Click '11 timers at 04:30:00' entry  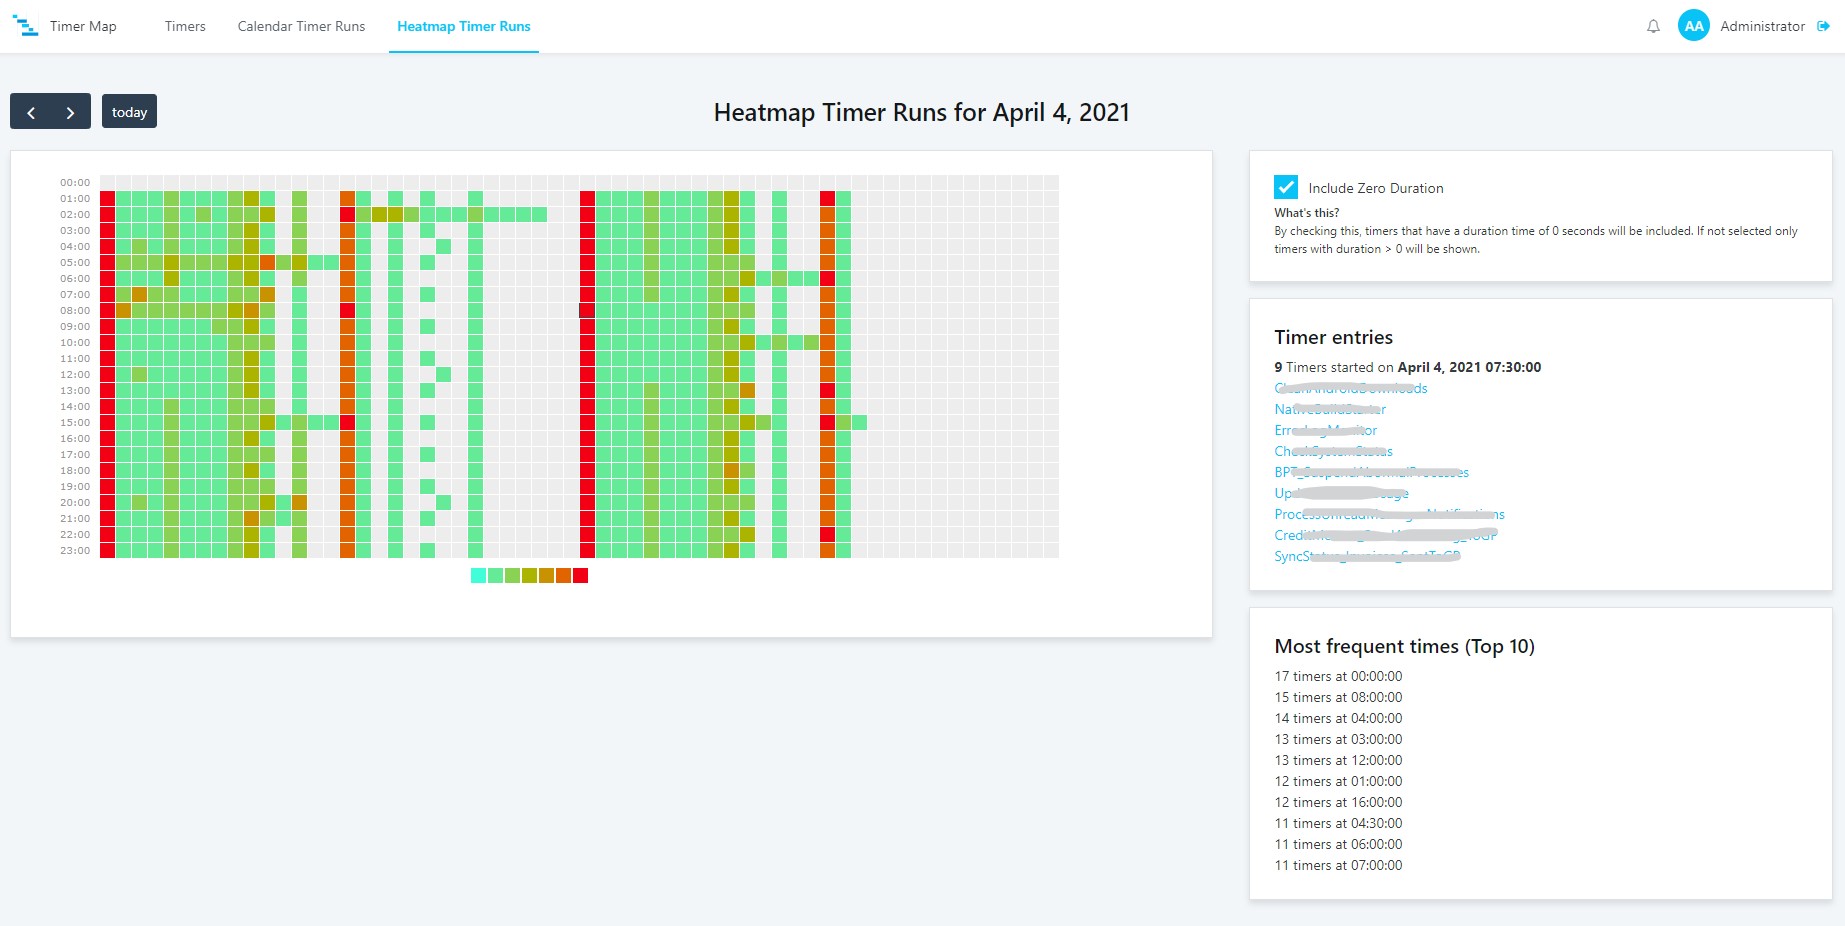tap(1338, 823)
